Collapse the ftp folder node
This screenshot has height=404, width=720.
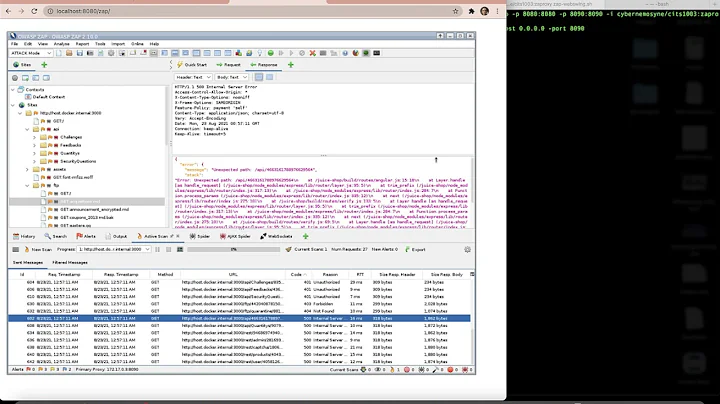(x=27, y=185)
